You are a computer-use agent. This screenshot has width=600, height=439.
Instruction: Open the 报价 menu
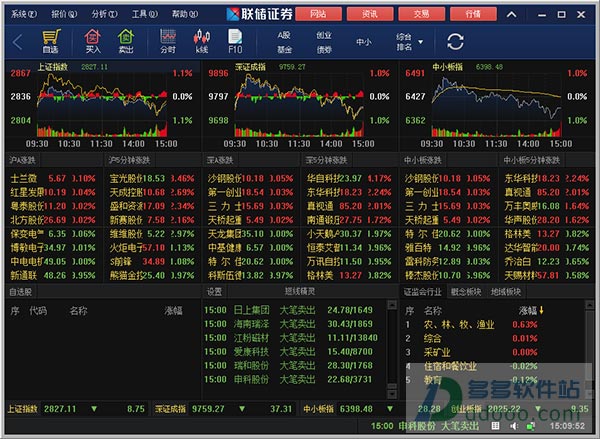(64, 14)
